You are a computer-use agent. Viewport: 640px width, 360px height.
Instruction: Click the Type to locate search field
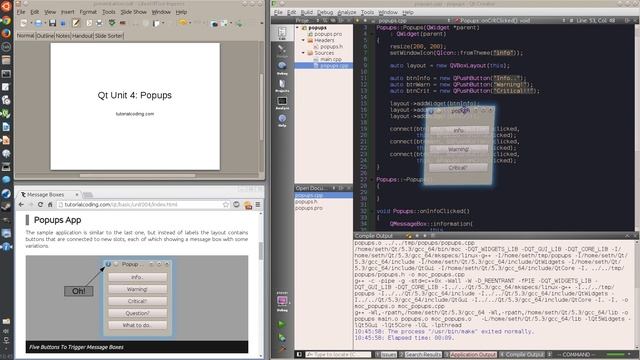tap(338, 354)
